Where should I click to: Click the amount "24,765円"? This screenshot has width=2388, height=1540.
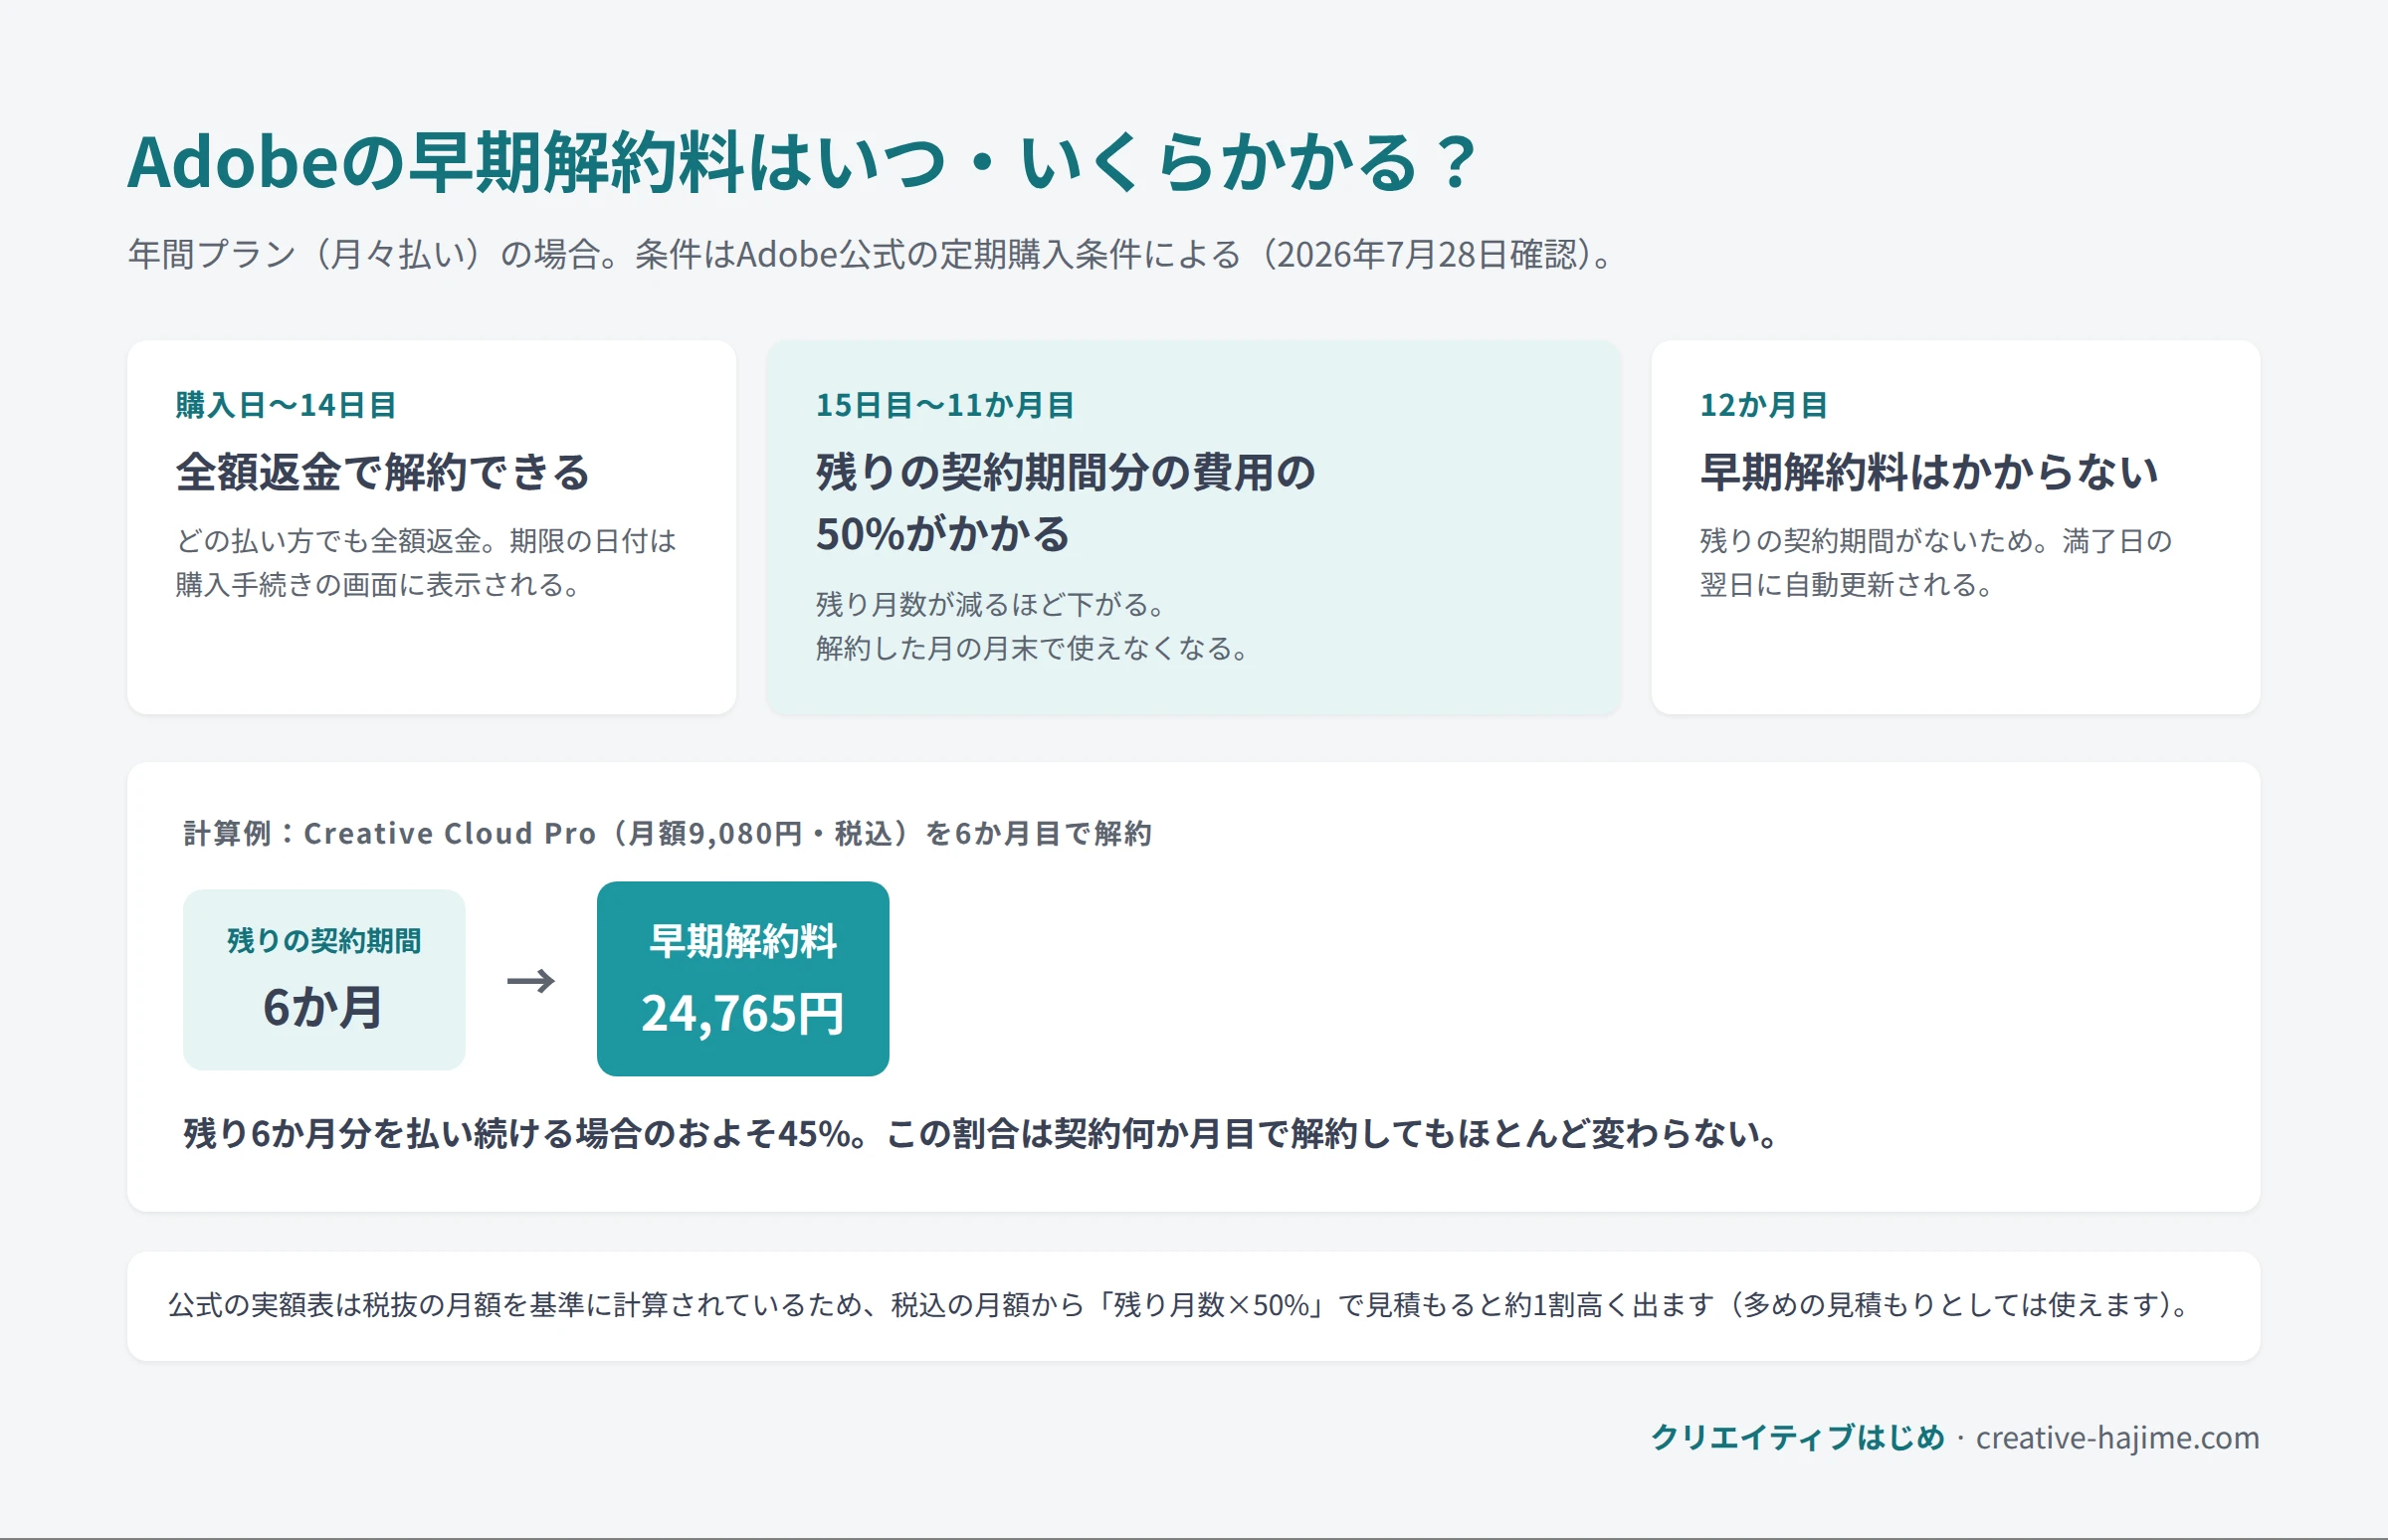pos(743,1013)
